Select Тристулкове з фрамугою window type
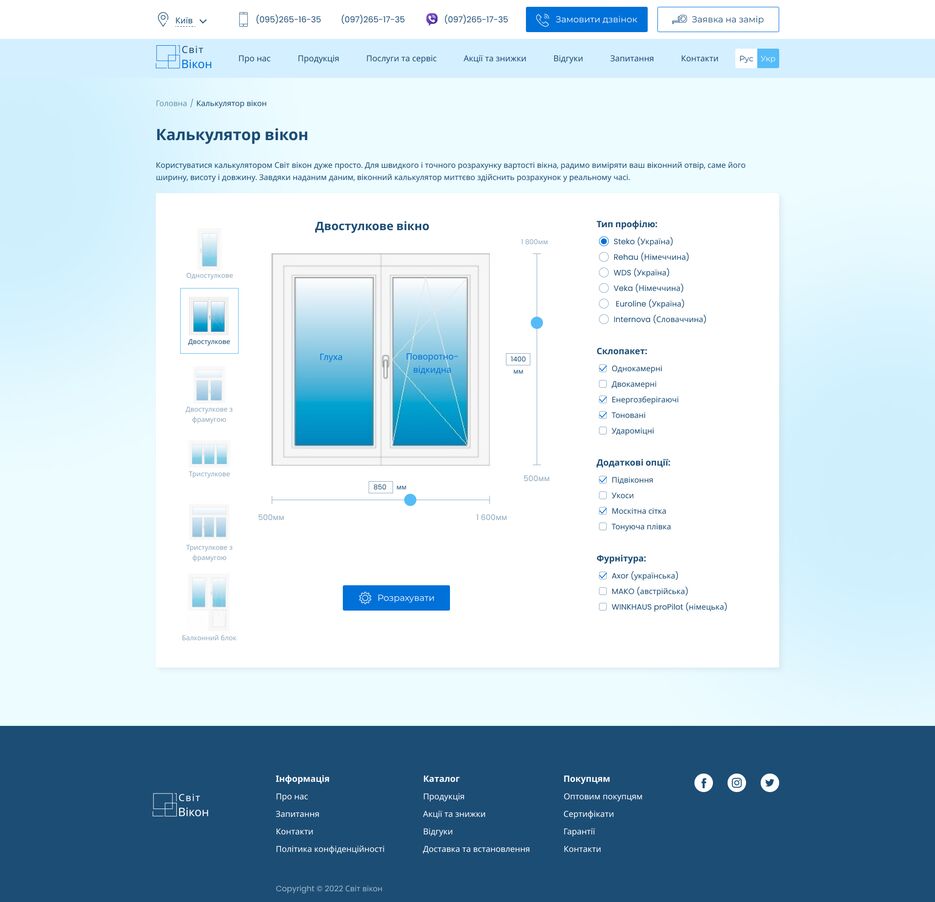The height and width of the screenshot is (902, 935). click(209, 533)
